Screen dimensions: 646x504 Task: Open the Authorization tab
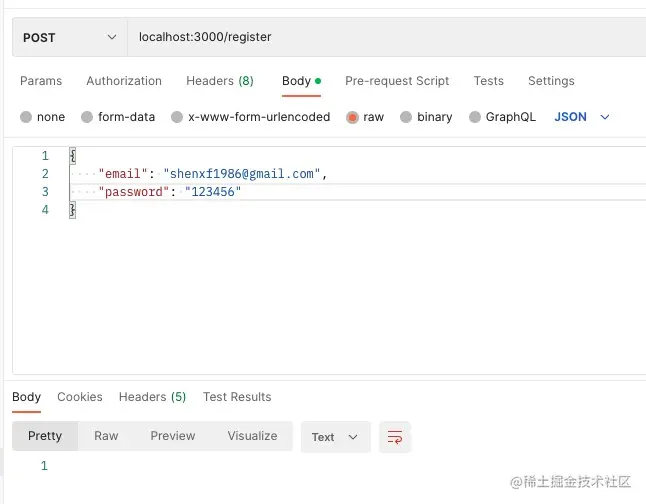tap(124, 81)
